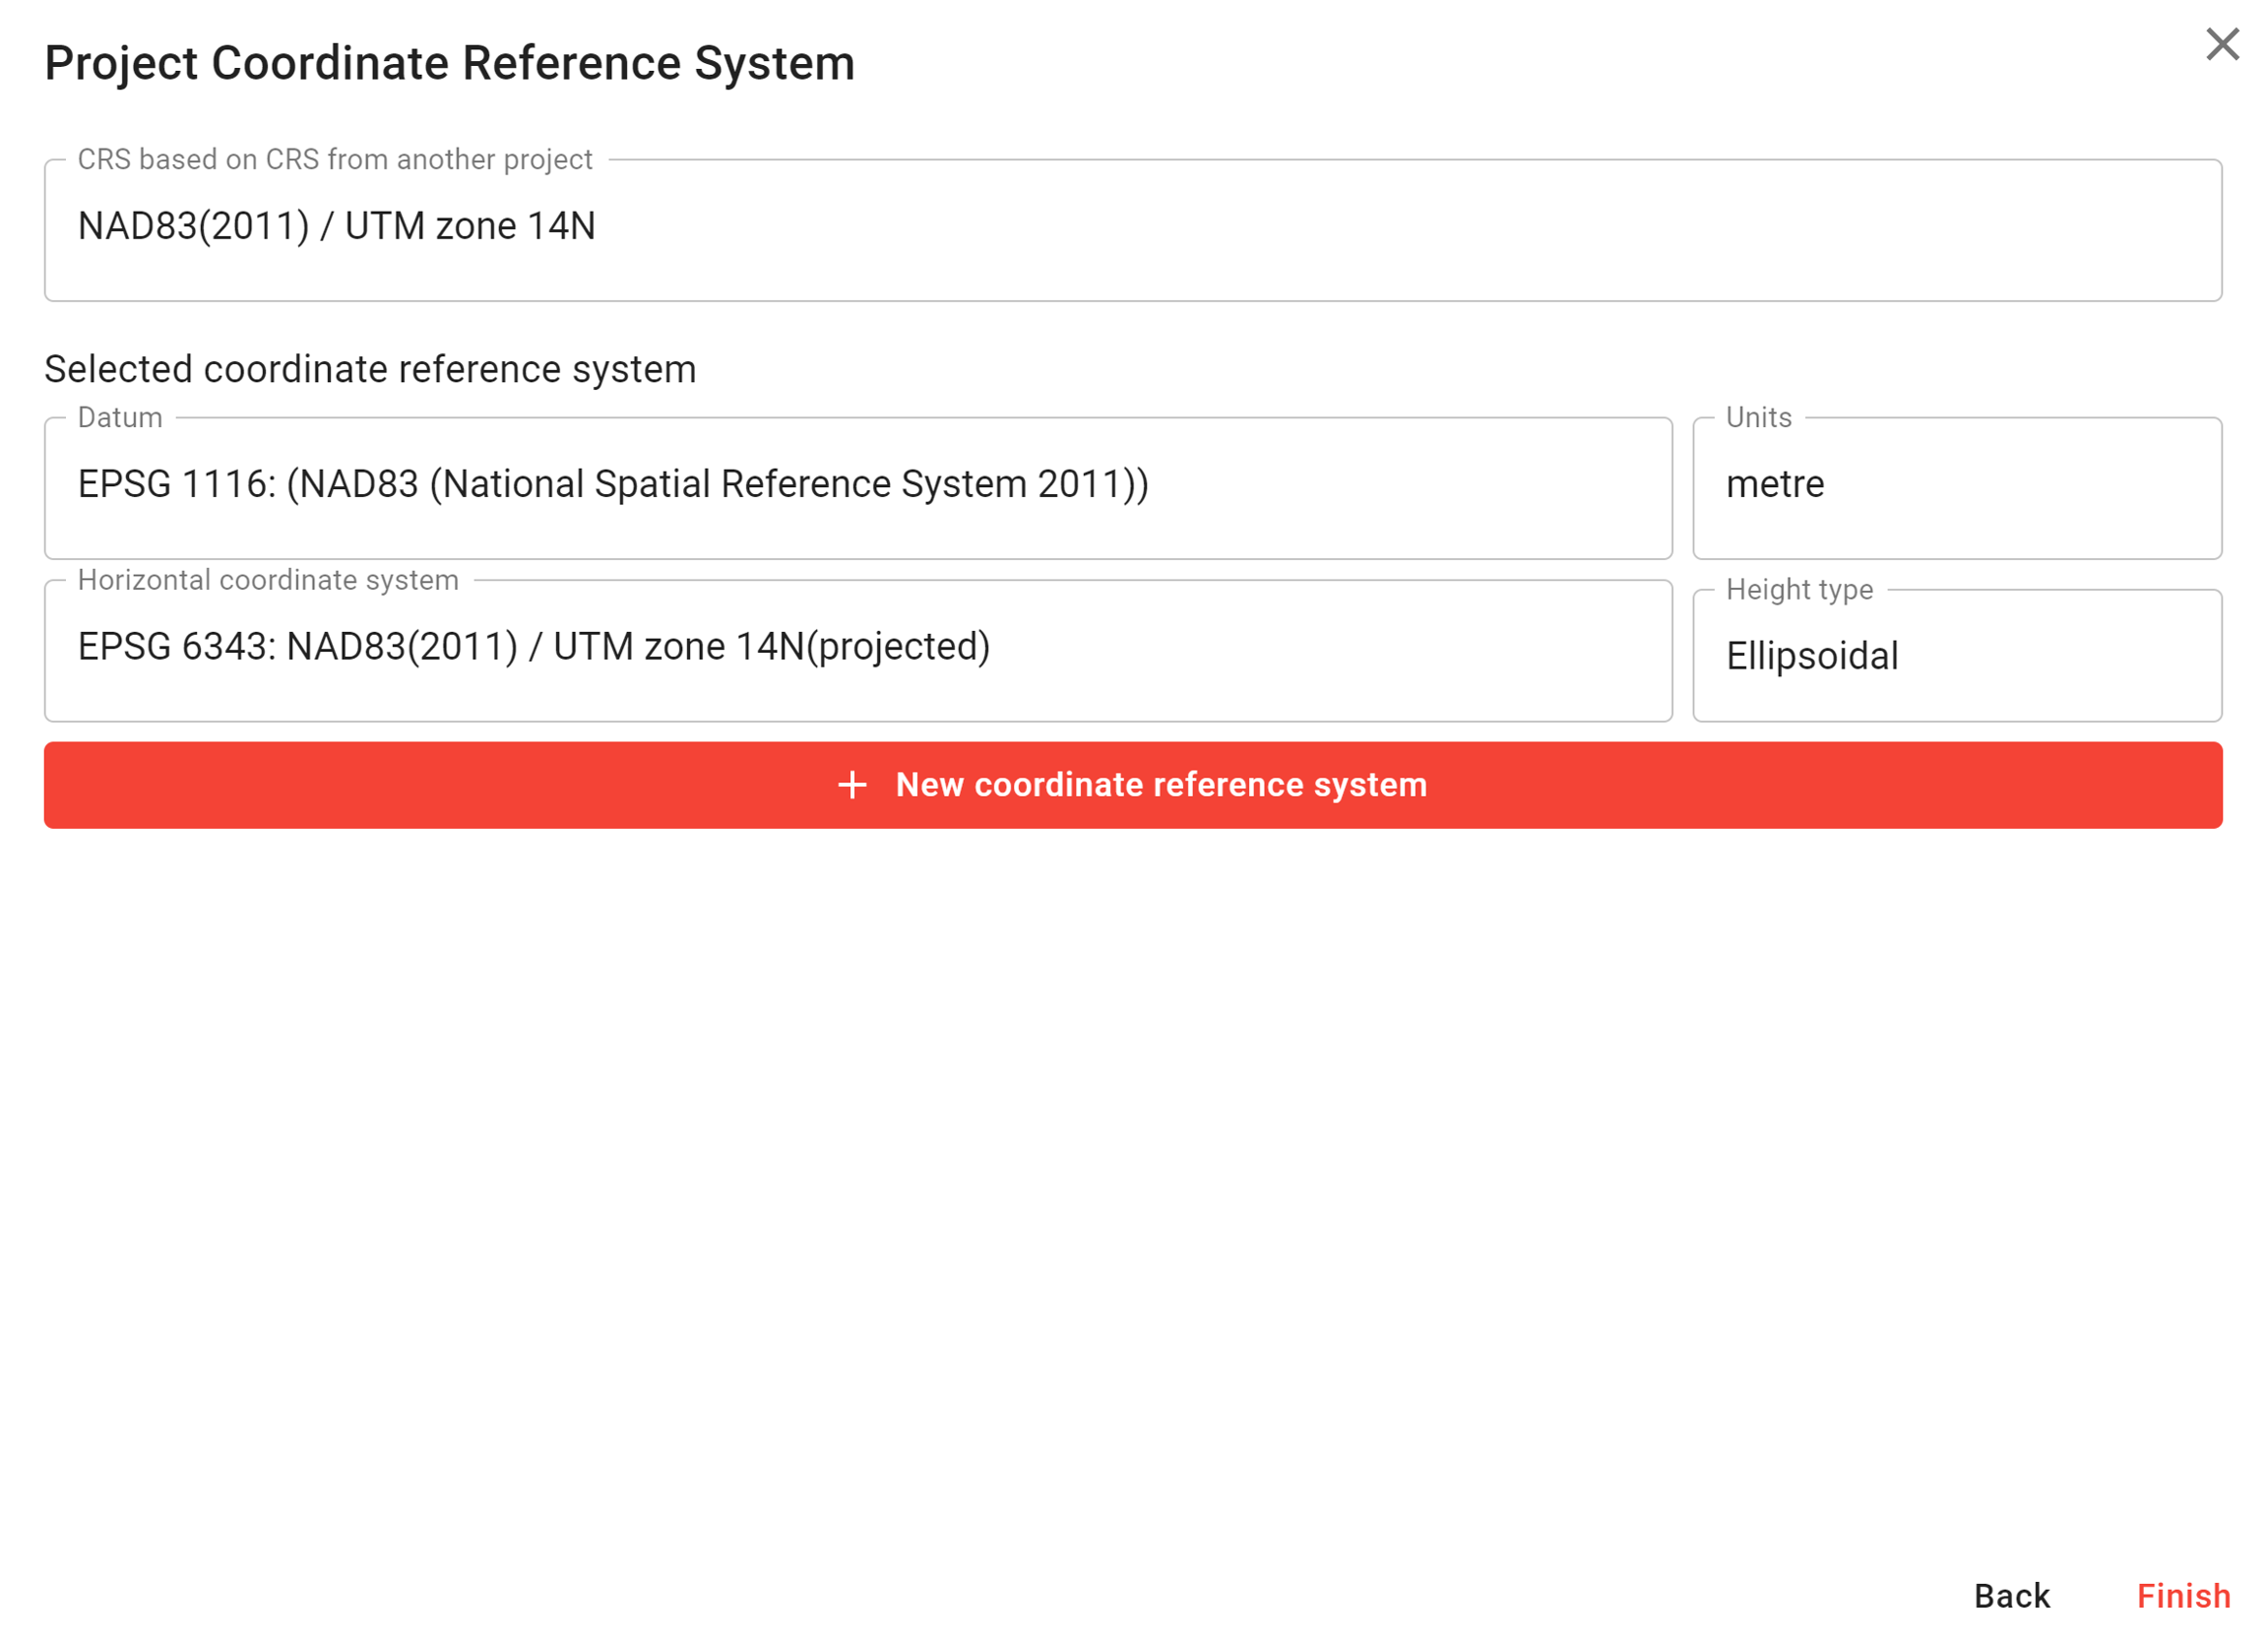The width and height of the screenshot is (2268, 1643).
Task: Click the plus icon on the red button
Action: point(852,785)
